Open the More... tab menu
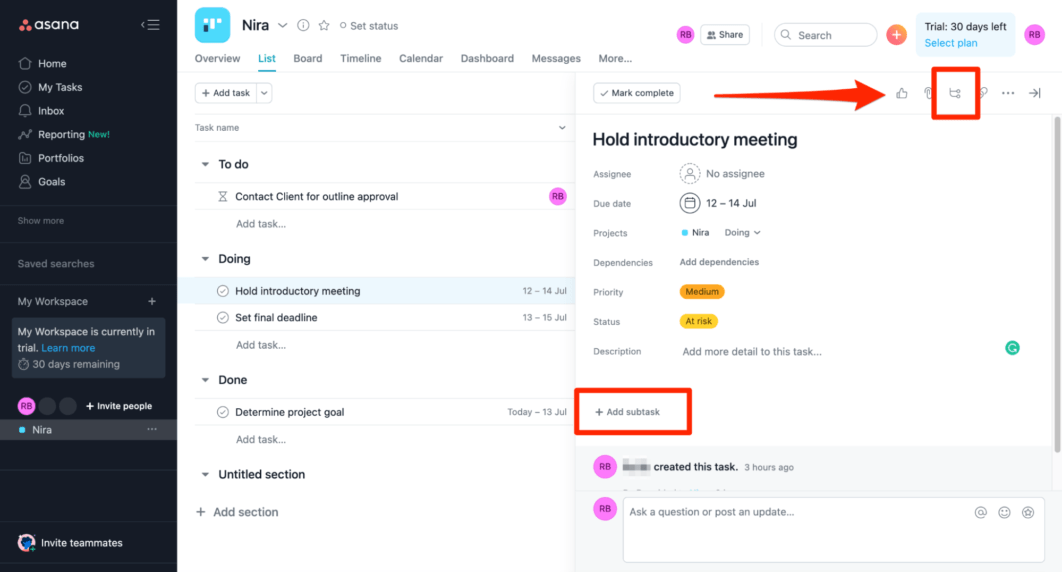The height and width of the screenshot is (572, 1062). tap(615, 58)
